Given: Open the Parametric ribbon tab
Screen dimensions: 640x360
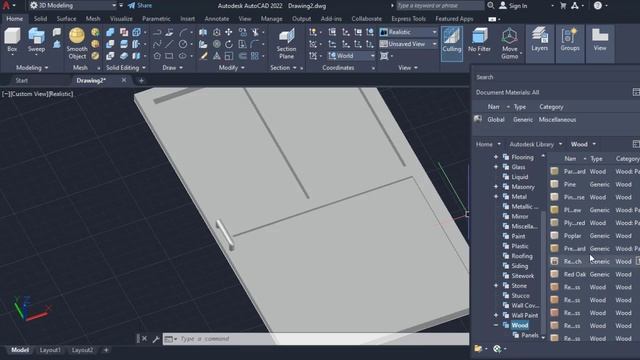Looking at the screenshot, I should 156,19.
